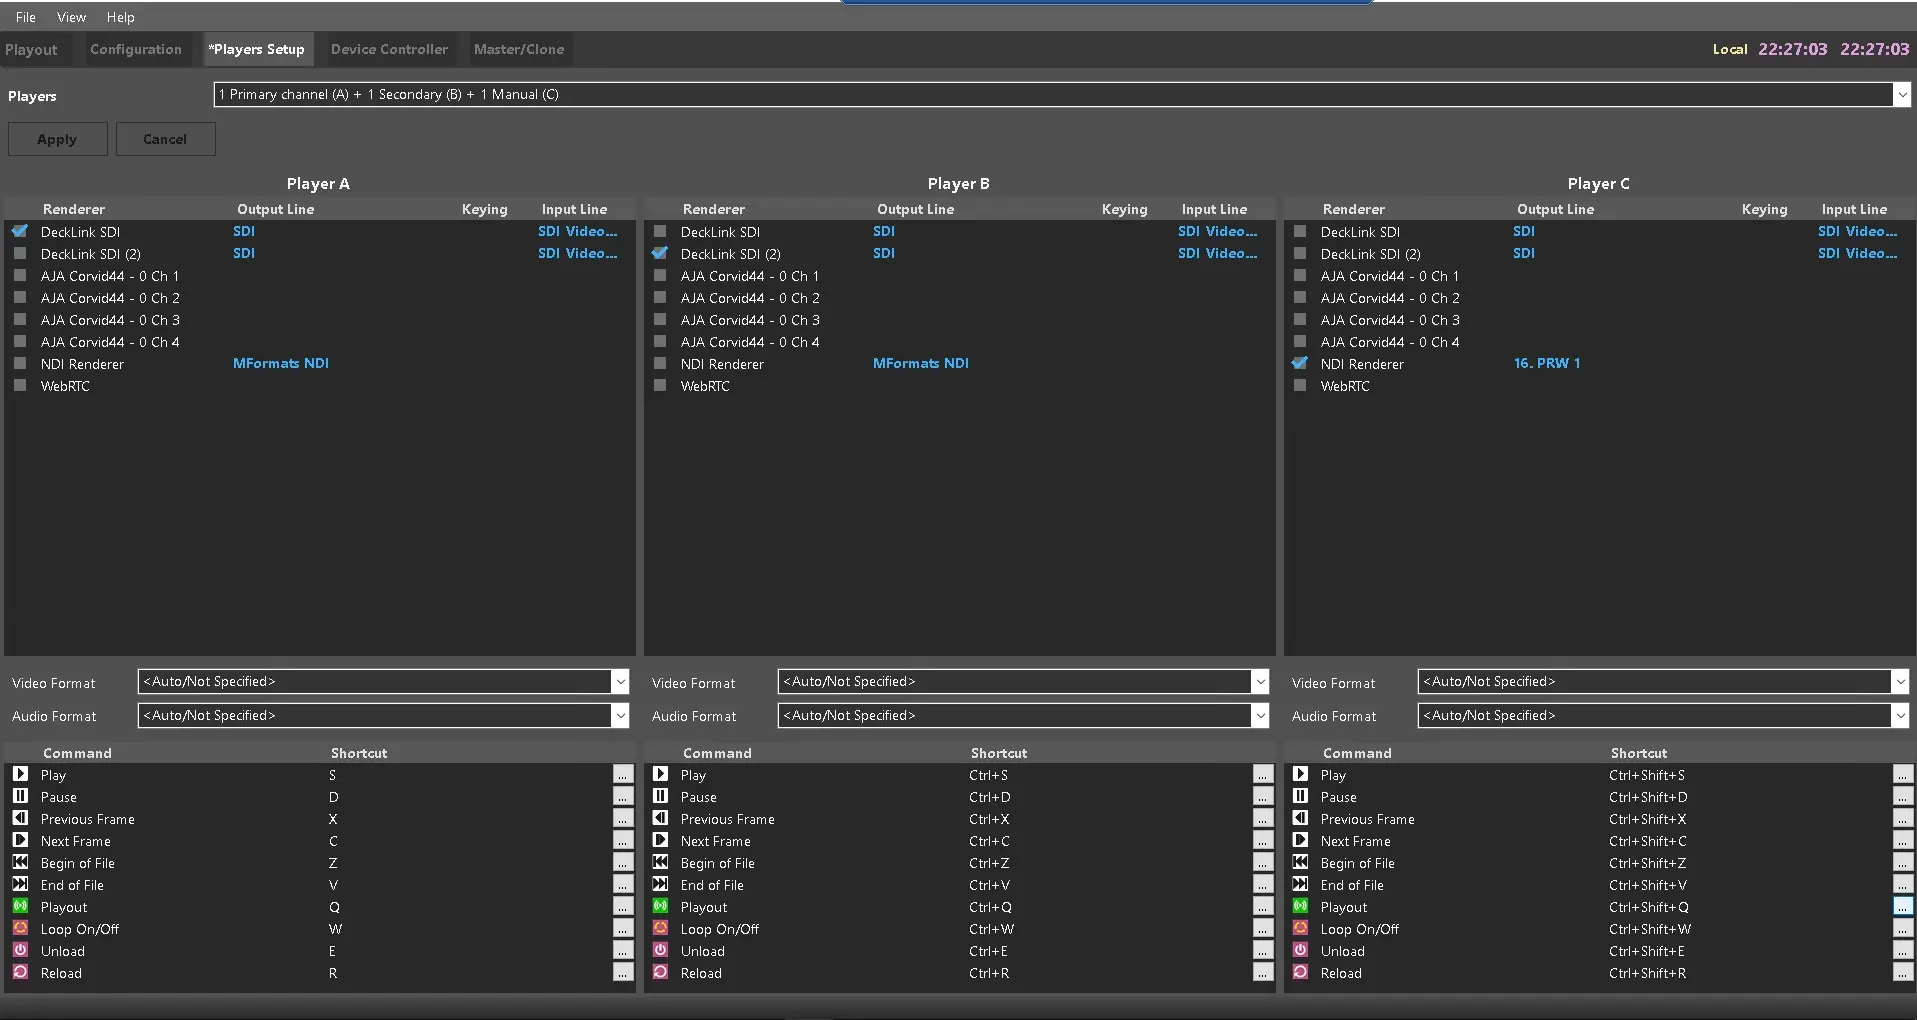The image size is (1917, 1020).
Task: Open MFormats NDI output line for Player A
Action: pyautogui.click(x=281, y=363)
